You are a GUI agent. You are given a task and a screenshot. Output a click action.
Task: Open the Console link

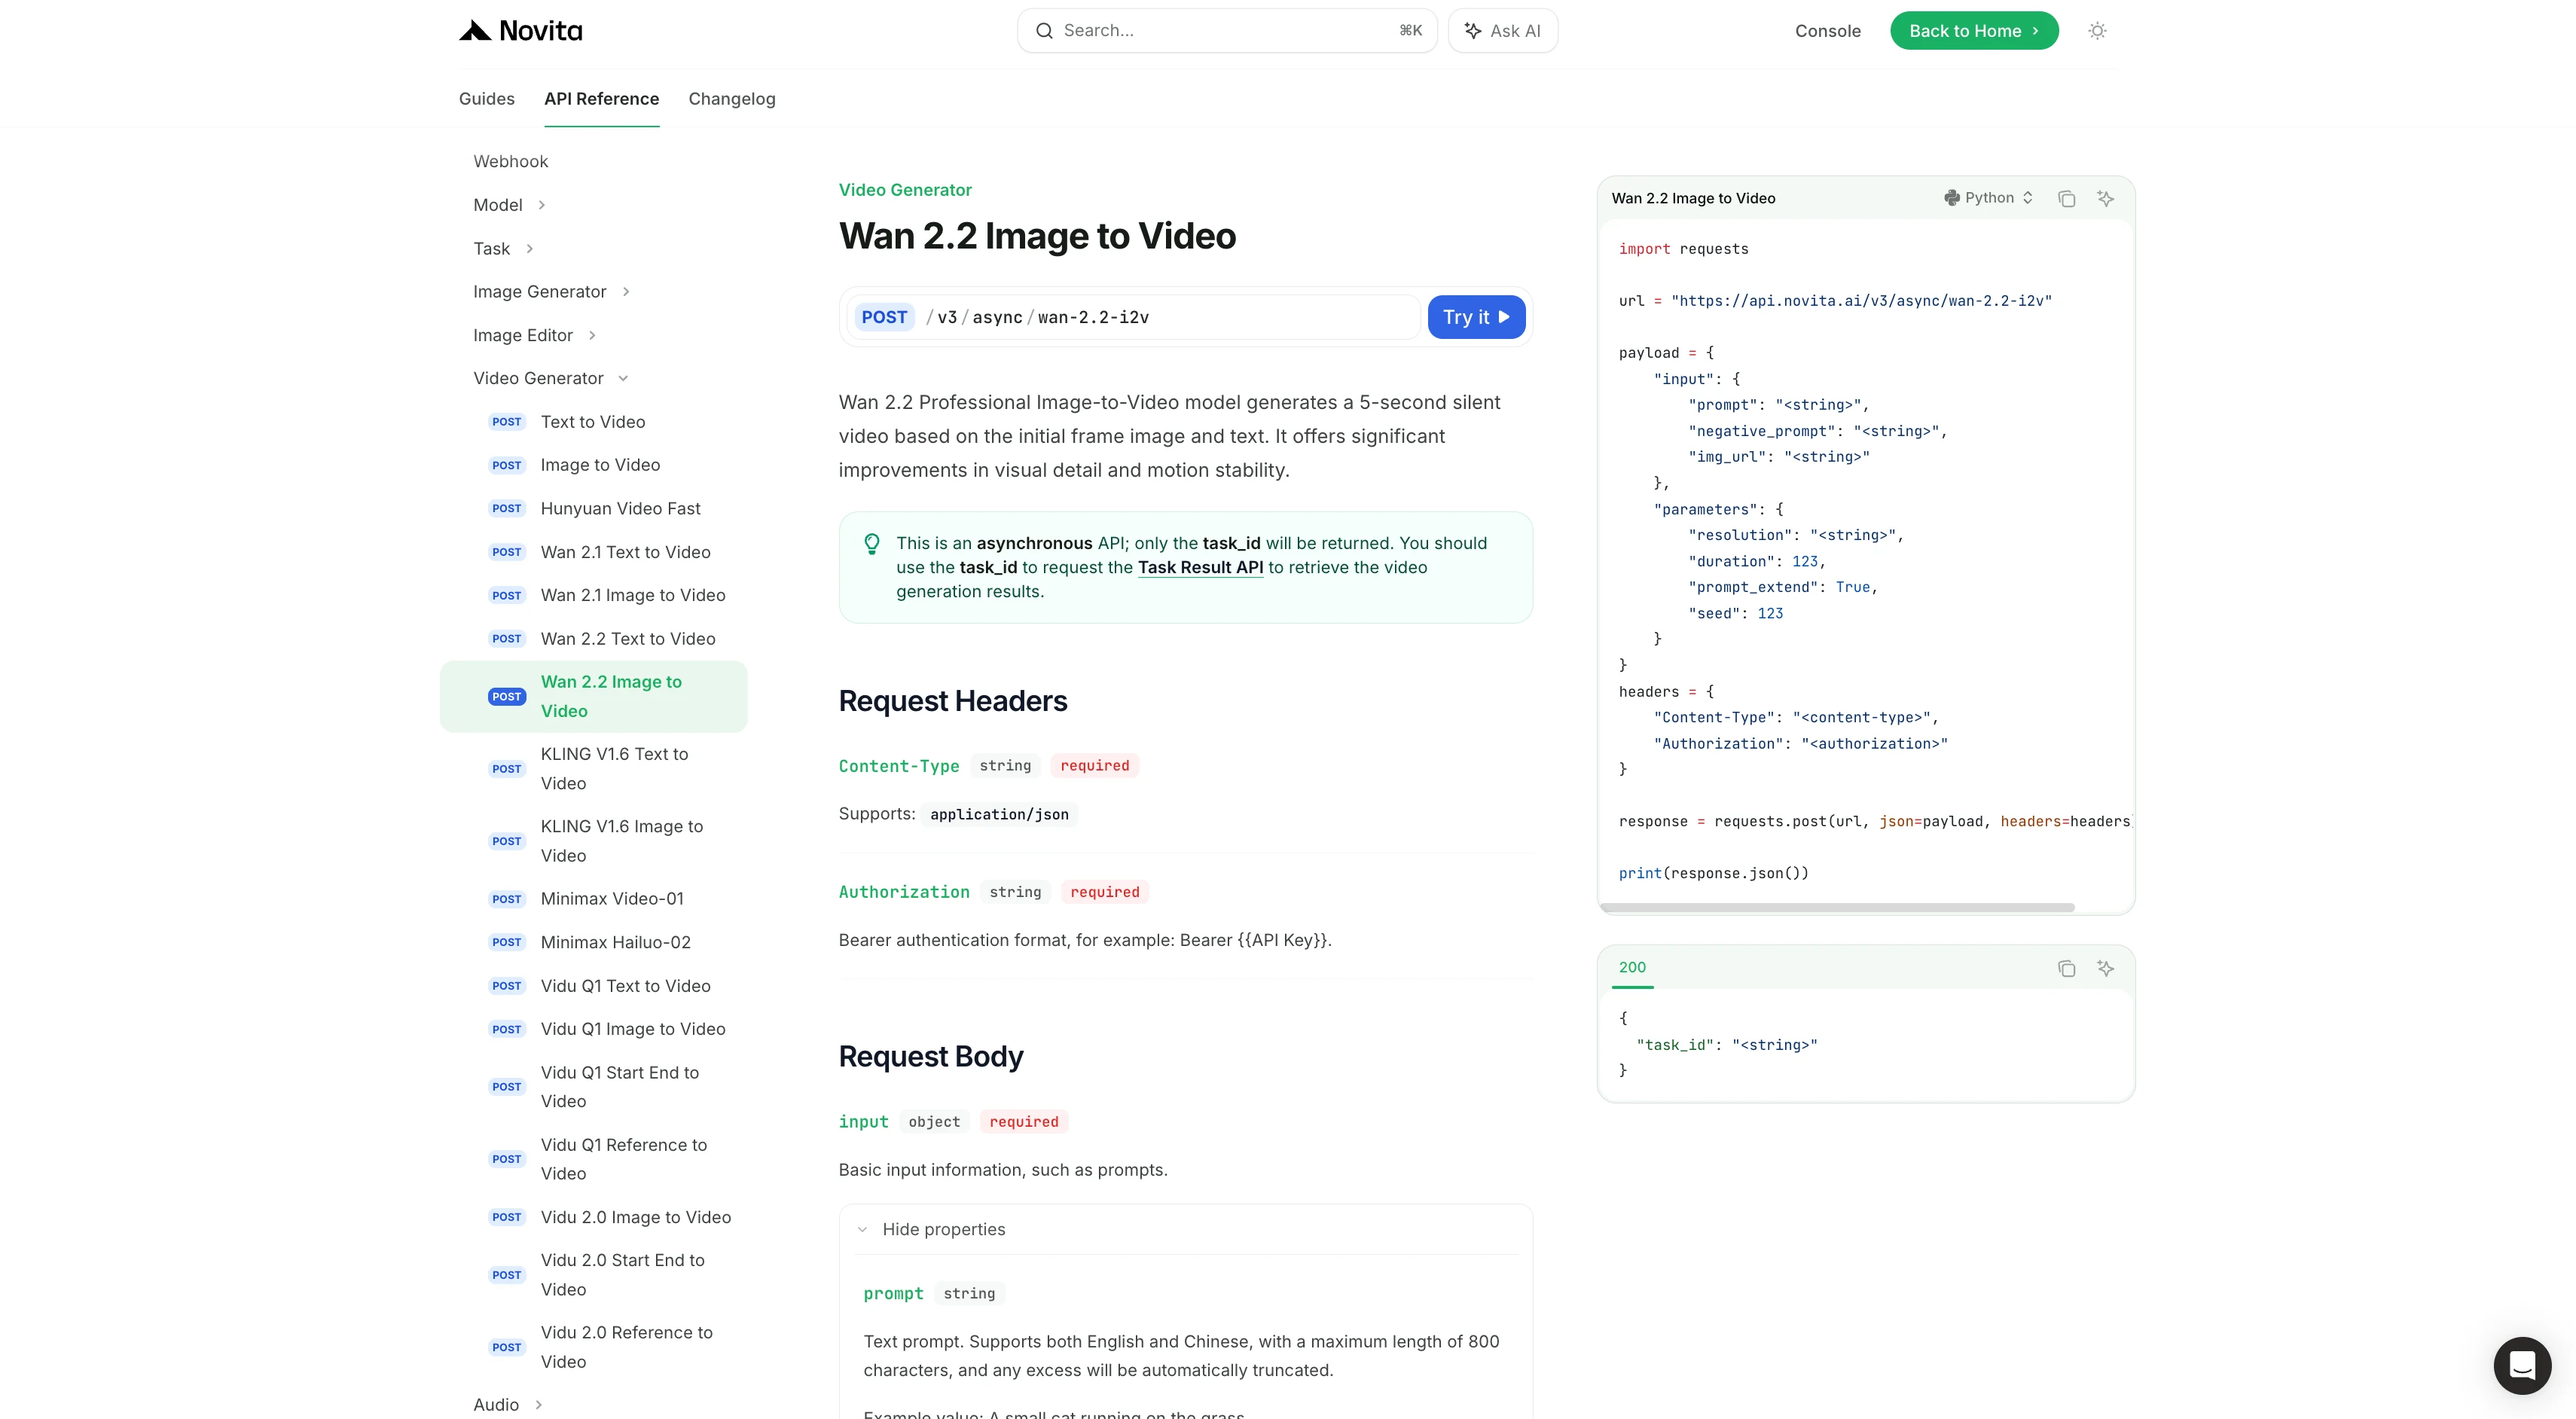pyautogui.click(x=1827, y=31)
